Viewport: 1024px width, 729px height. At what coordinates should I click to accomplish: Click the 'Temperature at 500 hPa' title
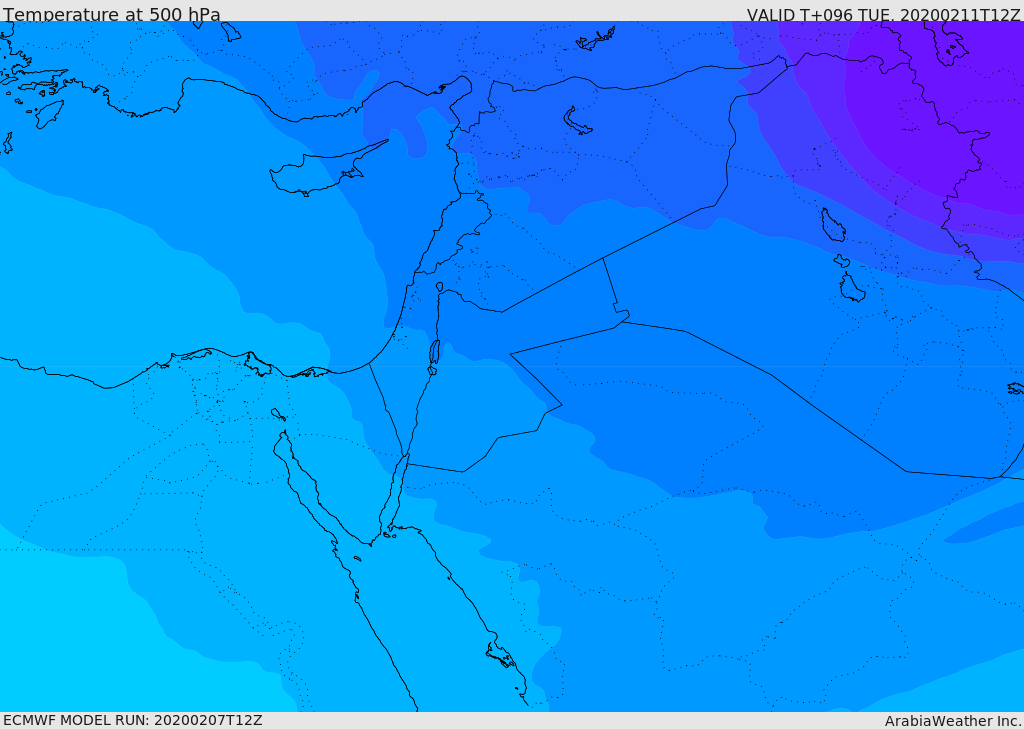click(x=112, y=14)
